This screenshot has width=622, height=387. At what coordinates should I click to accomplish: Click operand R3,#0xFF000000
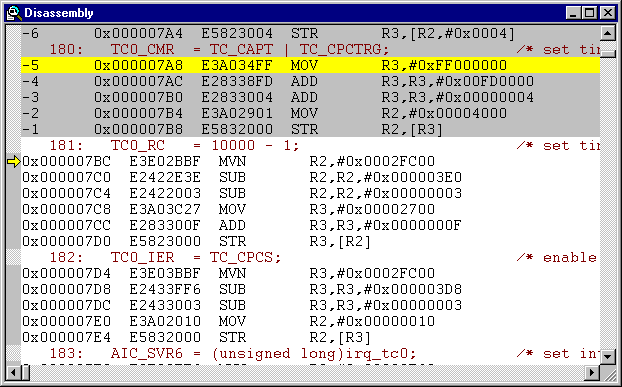tap(444, 65)
